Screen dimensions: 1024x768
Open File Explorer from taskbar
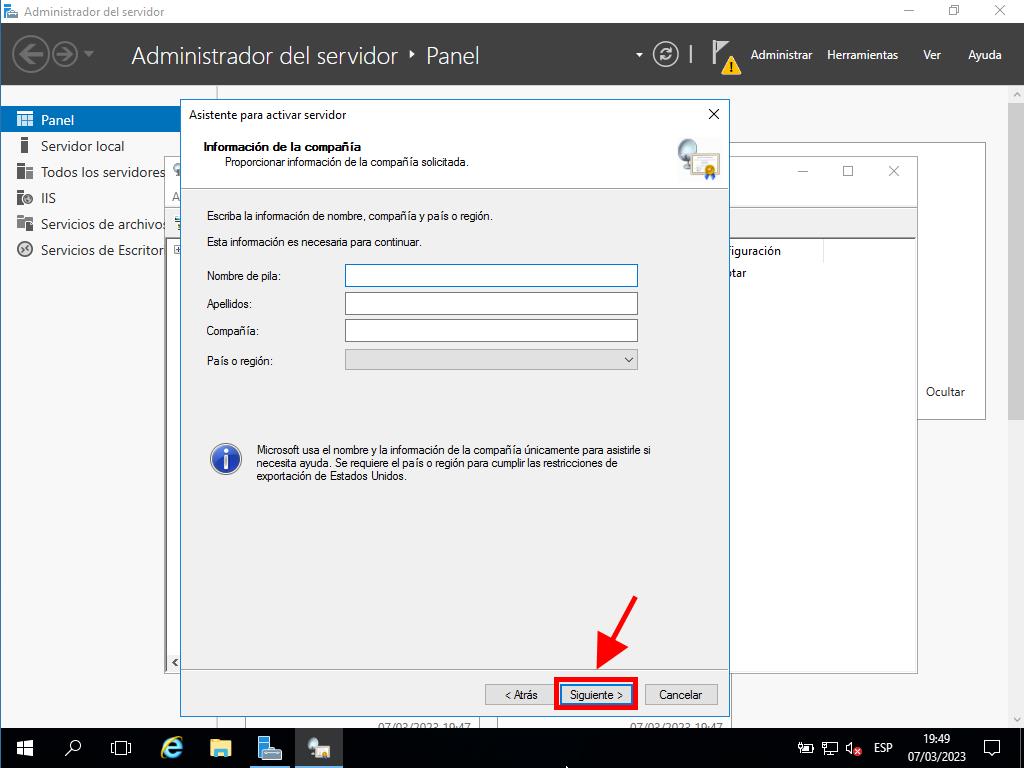coord(221,747)
